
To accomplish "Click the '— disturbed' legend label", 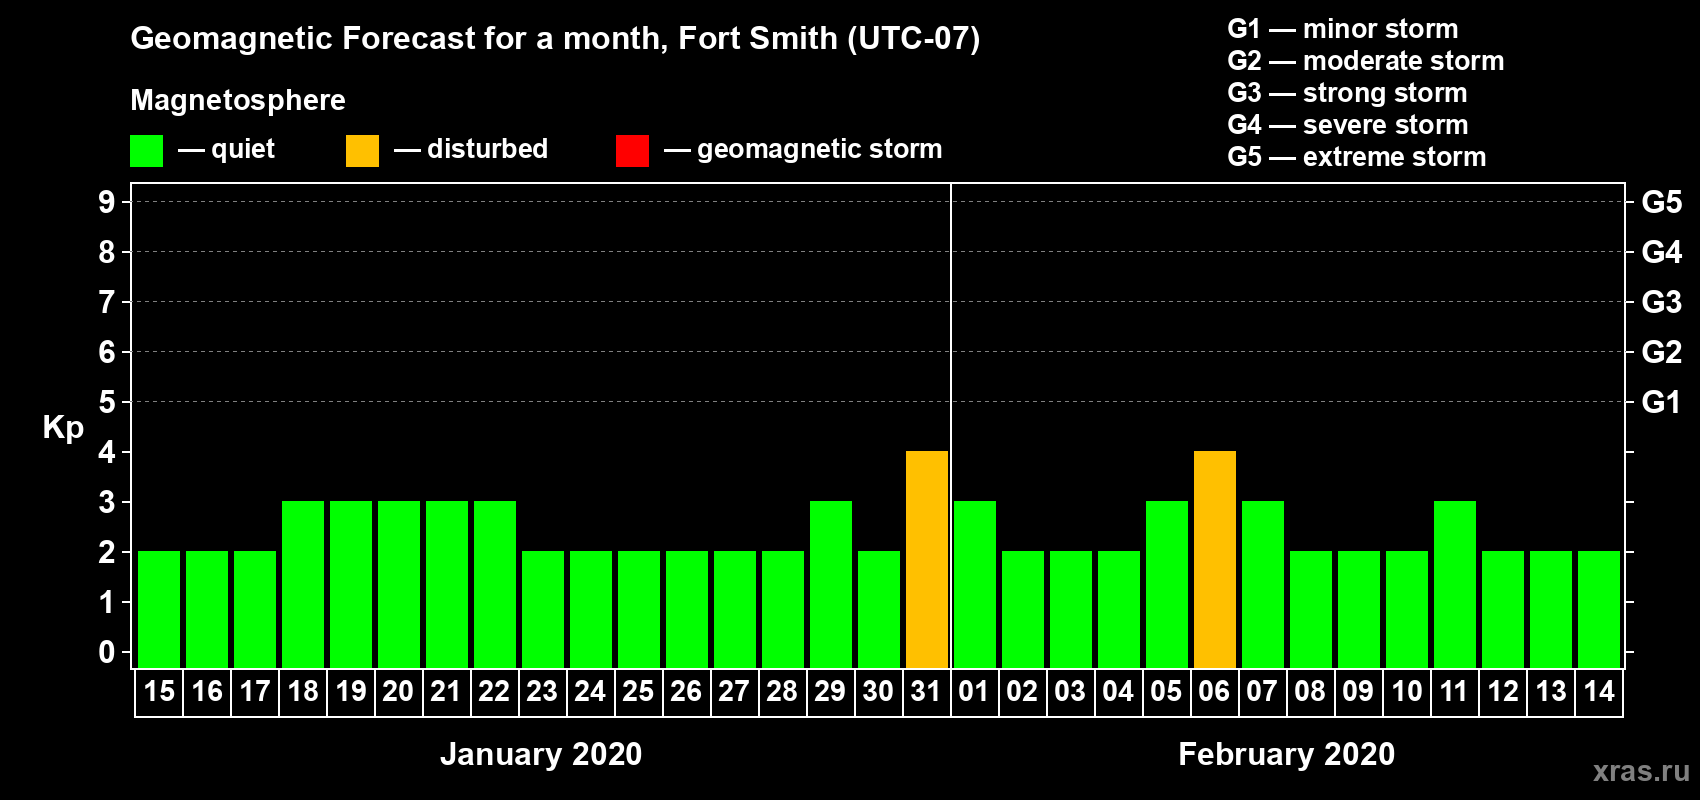I will (471, 150).
